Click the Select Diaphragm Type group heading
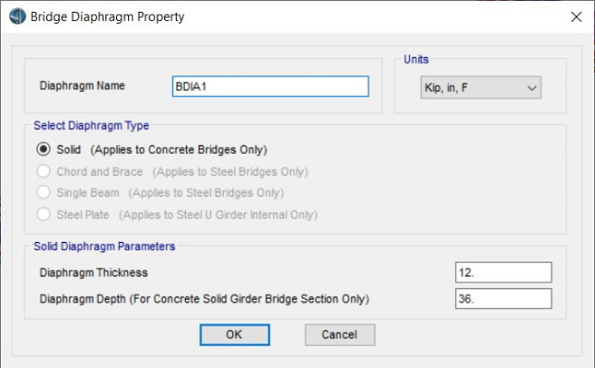 (91, 126)
